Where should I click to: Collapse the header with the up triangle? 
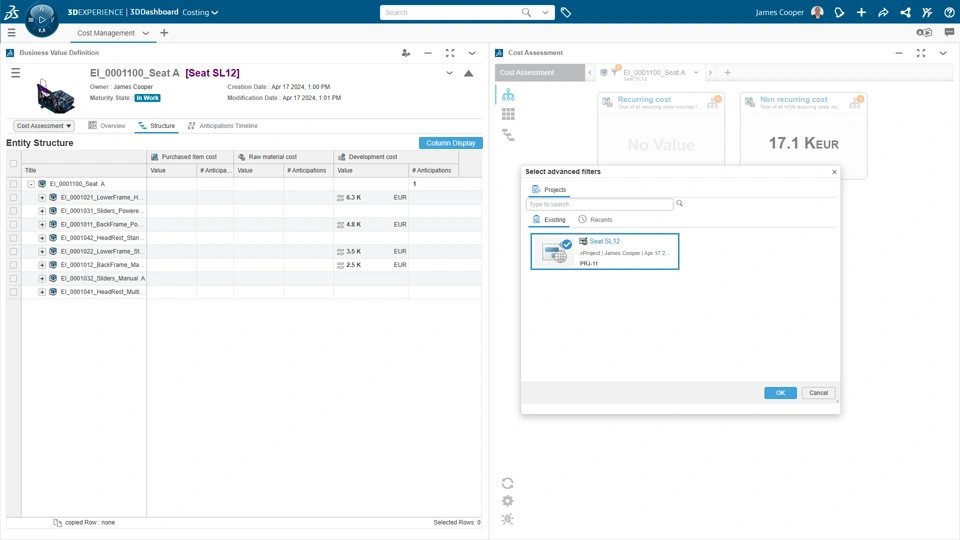tap(468, 73)
